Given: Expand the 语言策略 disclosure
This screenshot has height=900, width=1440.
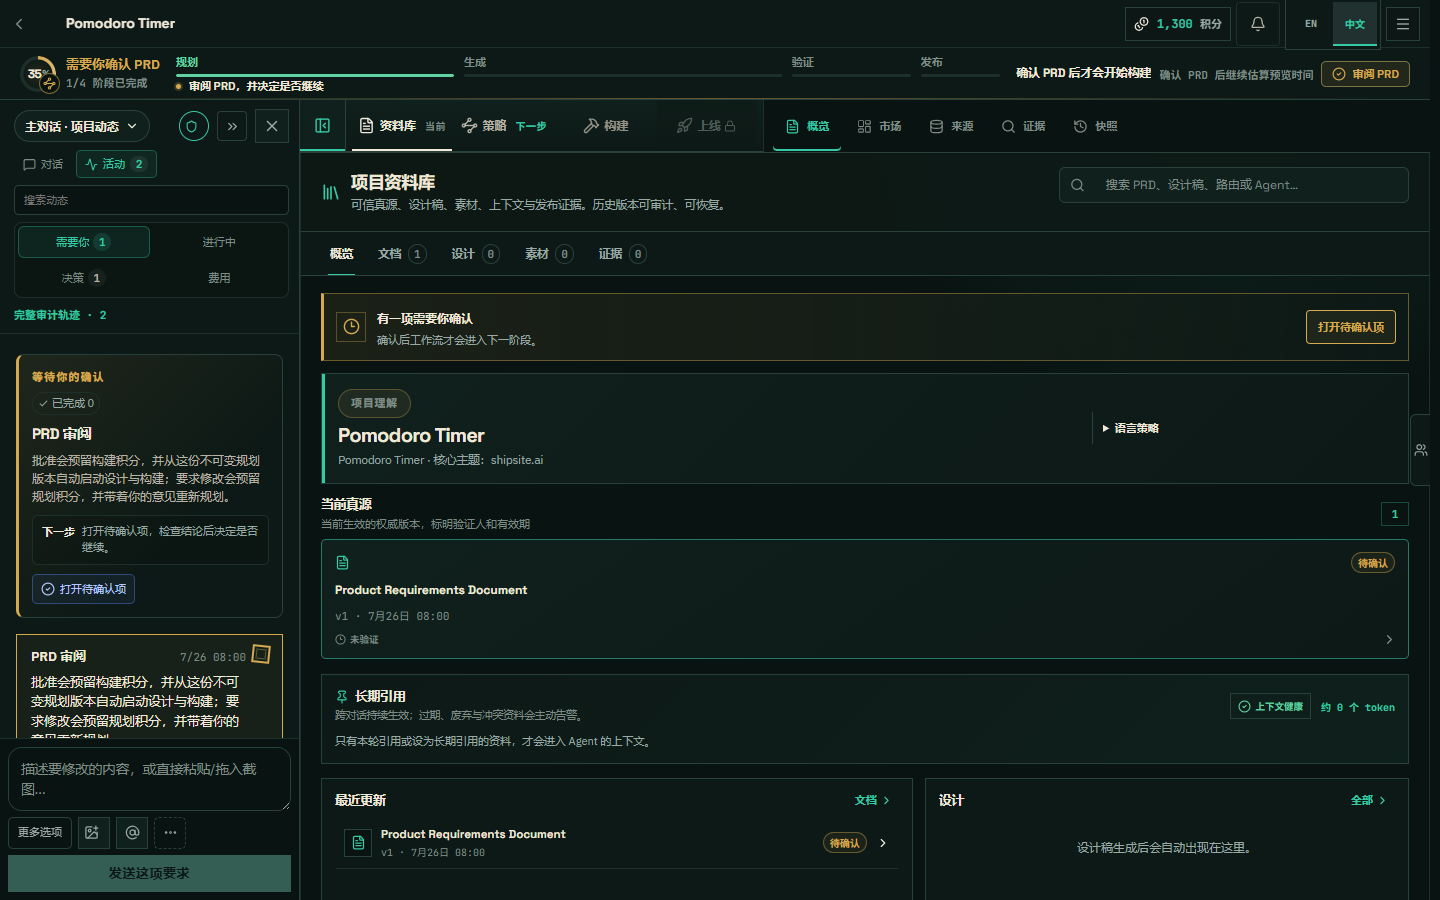Looking at the screenshot, I should (x=1131, y=428).
